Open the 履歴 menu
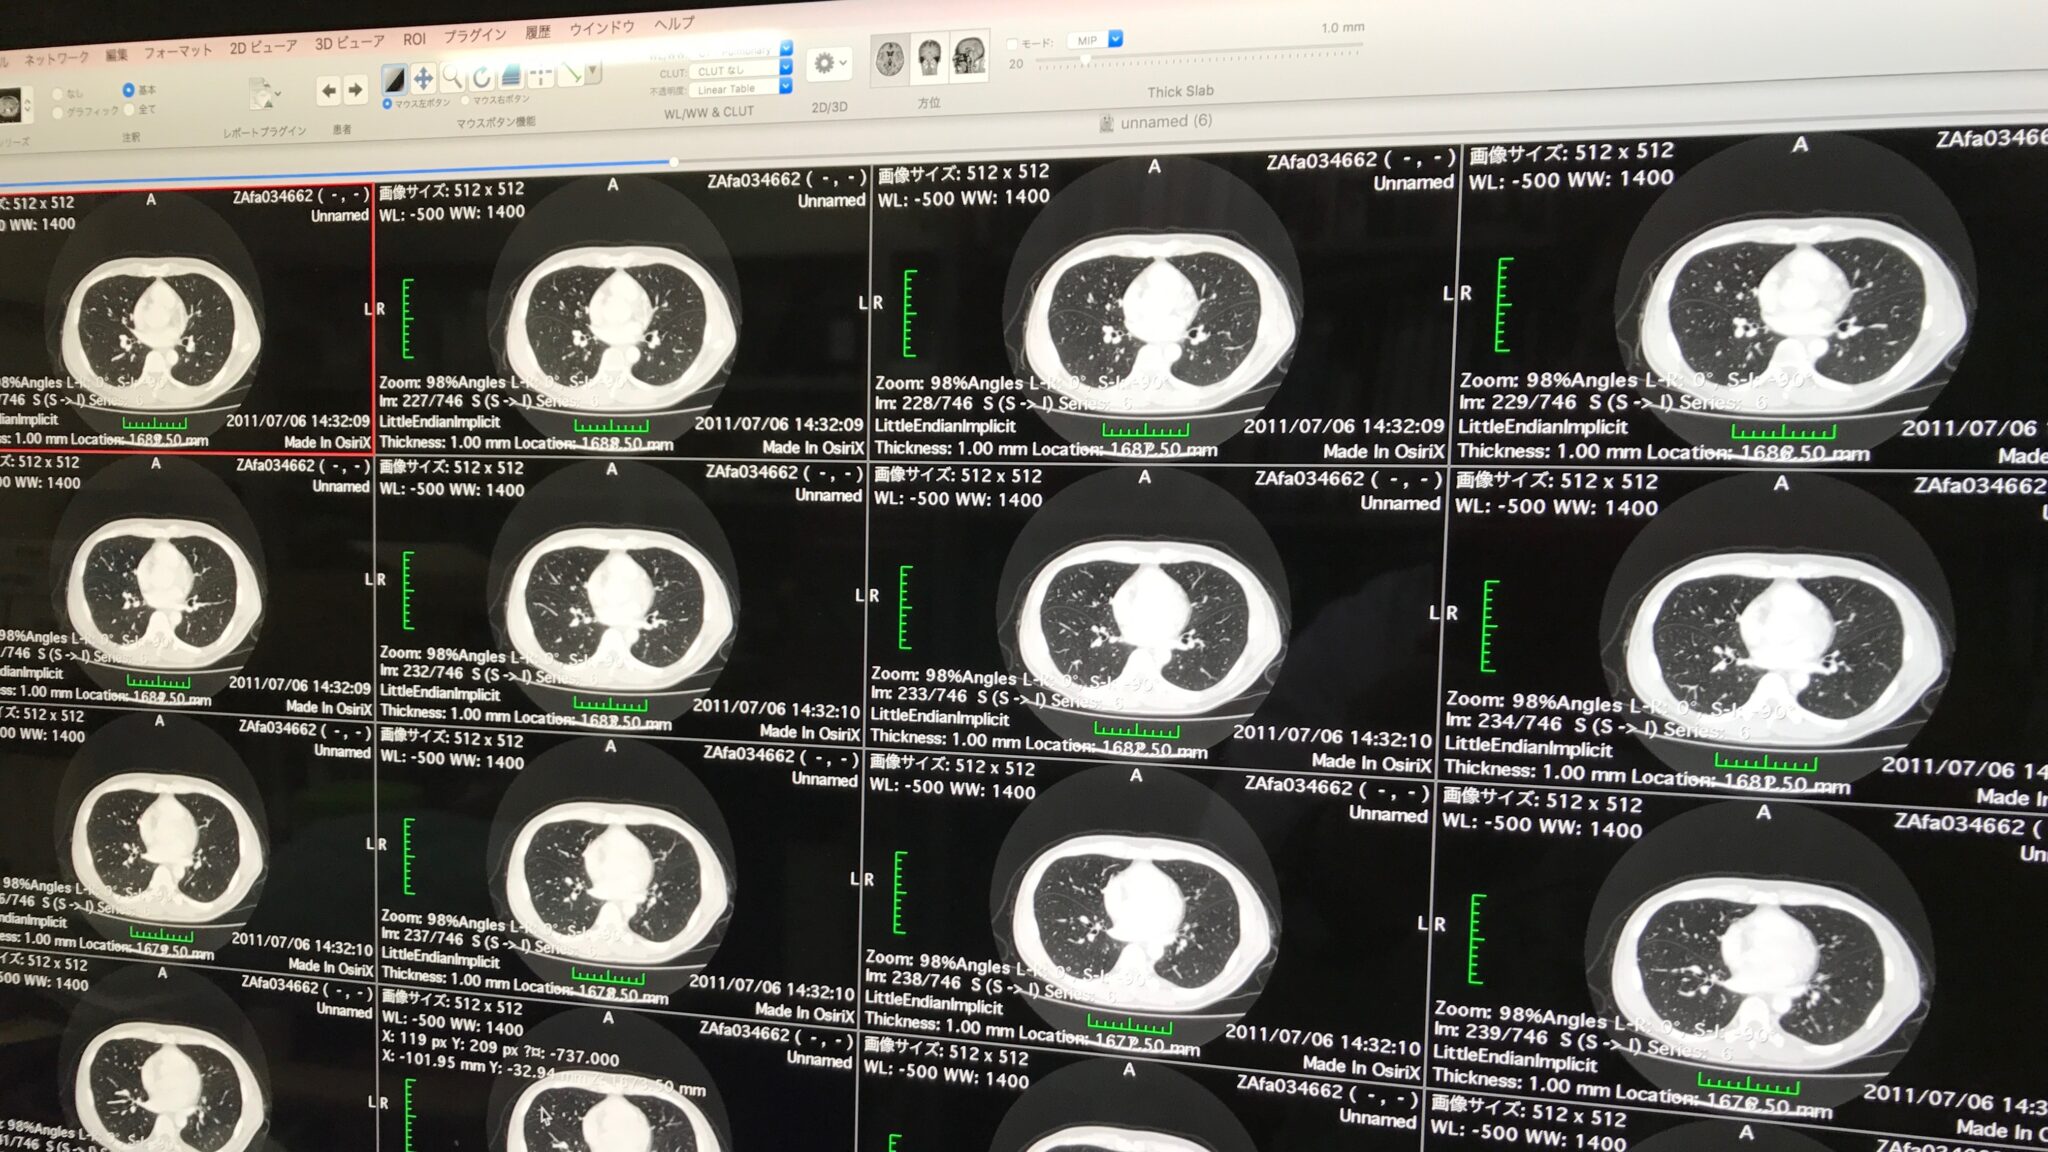The height and width of the screenshot is (1152, 2048). point(538,32)
